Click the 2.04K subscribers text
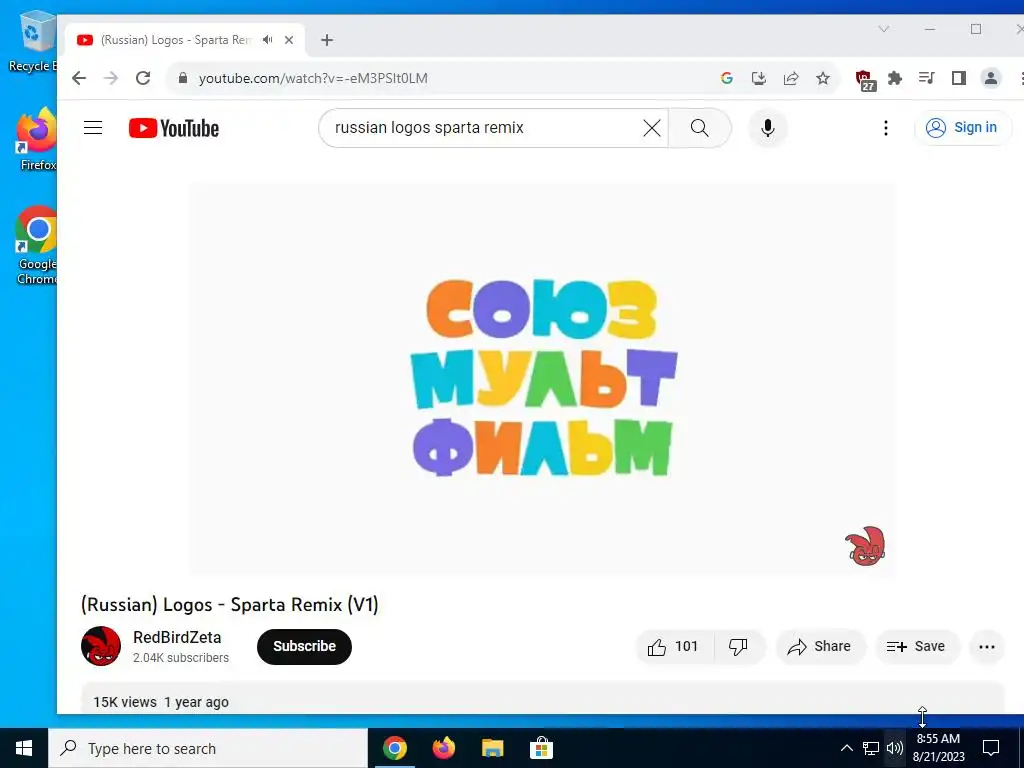The width and height of the screenshot is (1024, 768). (x=181, y=658)
